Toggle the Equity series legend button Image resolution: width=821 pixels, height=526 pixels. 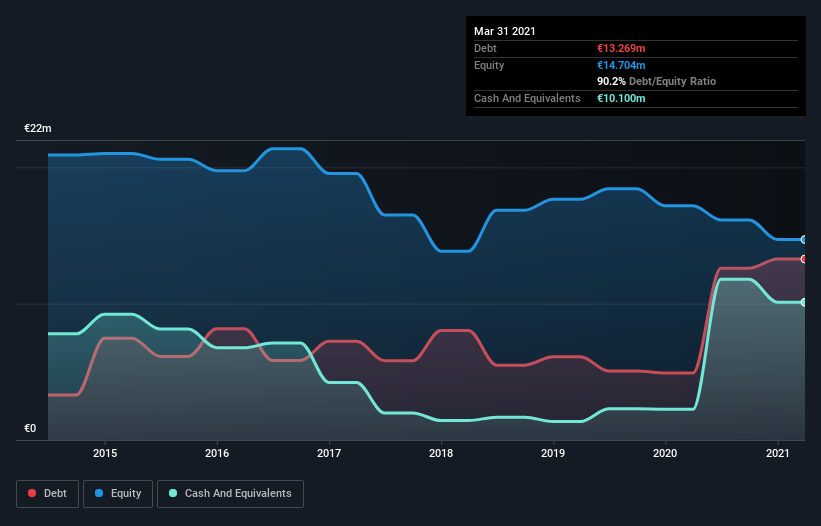tap(118, 494)
